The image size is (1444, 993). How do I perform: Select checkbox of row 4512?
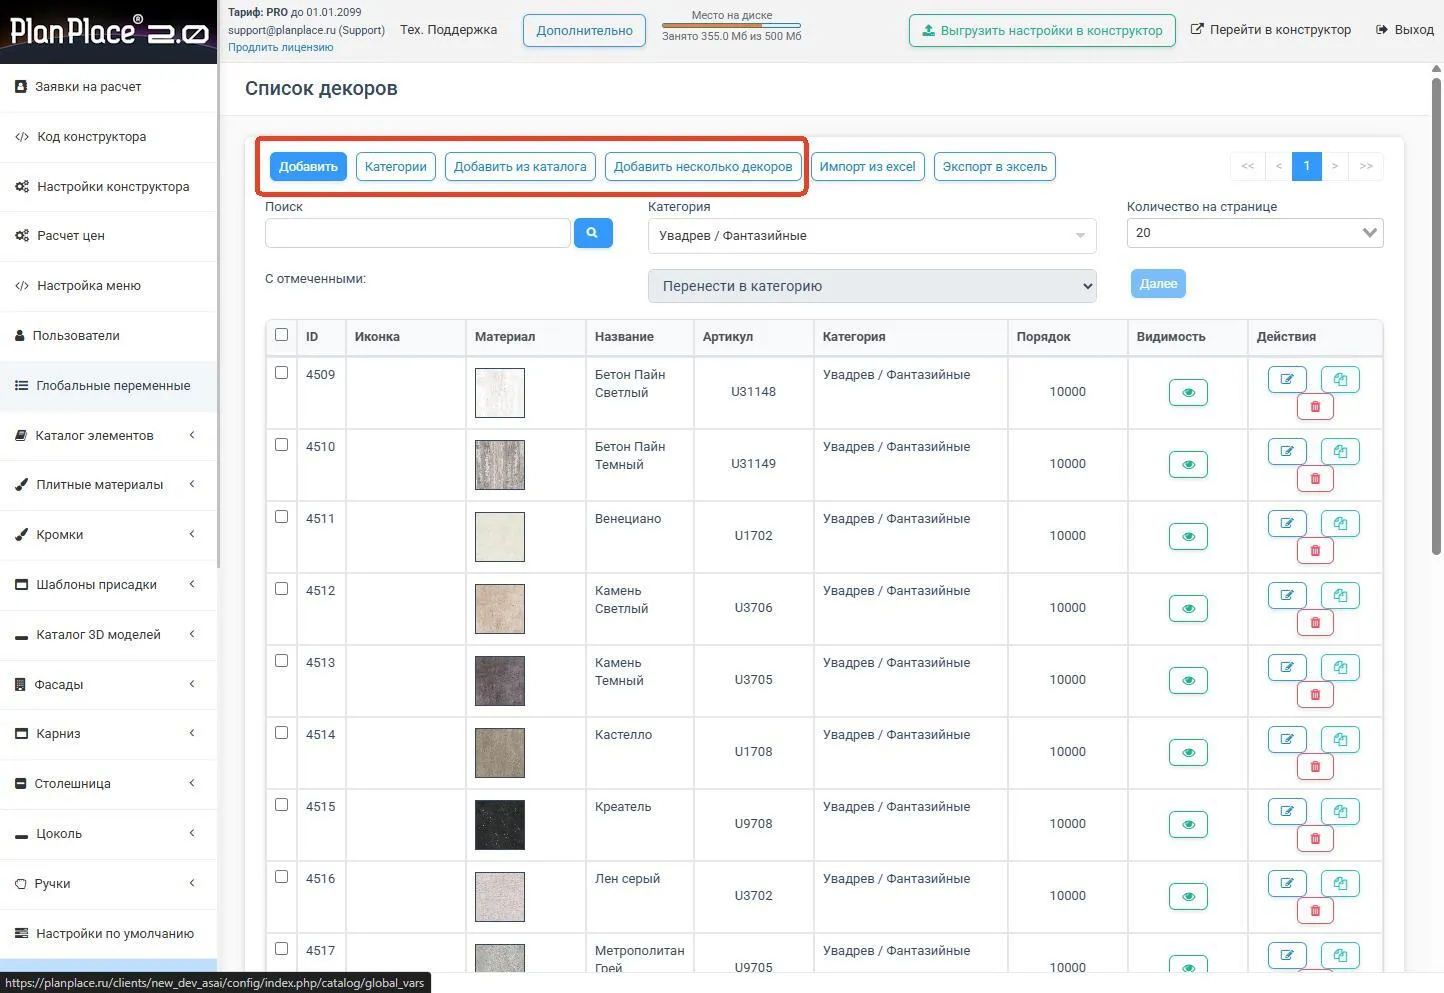pyautogui.click(x=281, y=589)
